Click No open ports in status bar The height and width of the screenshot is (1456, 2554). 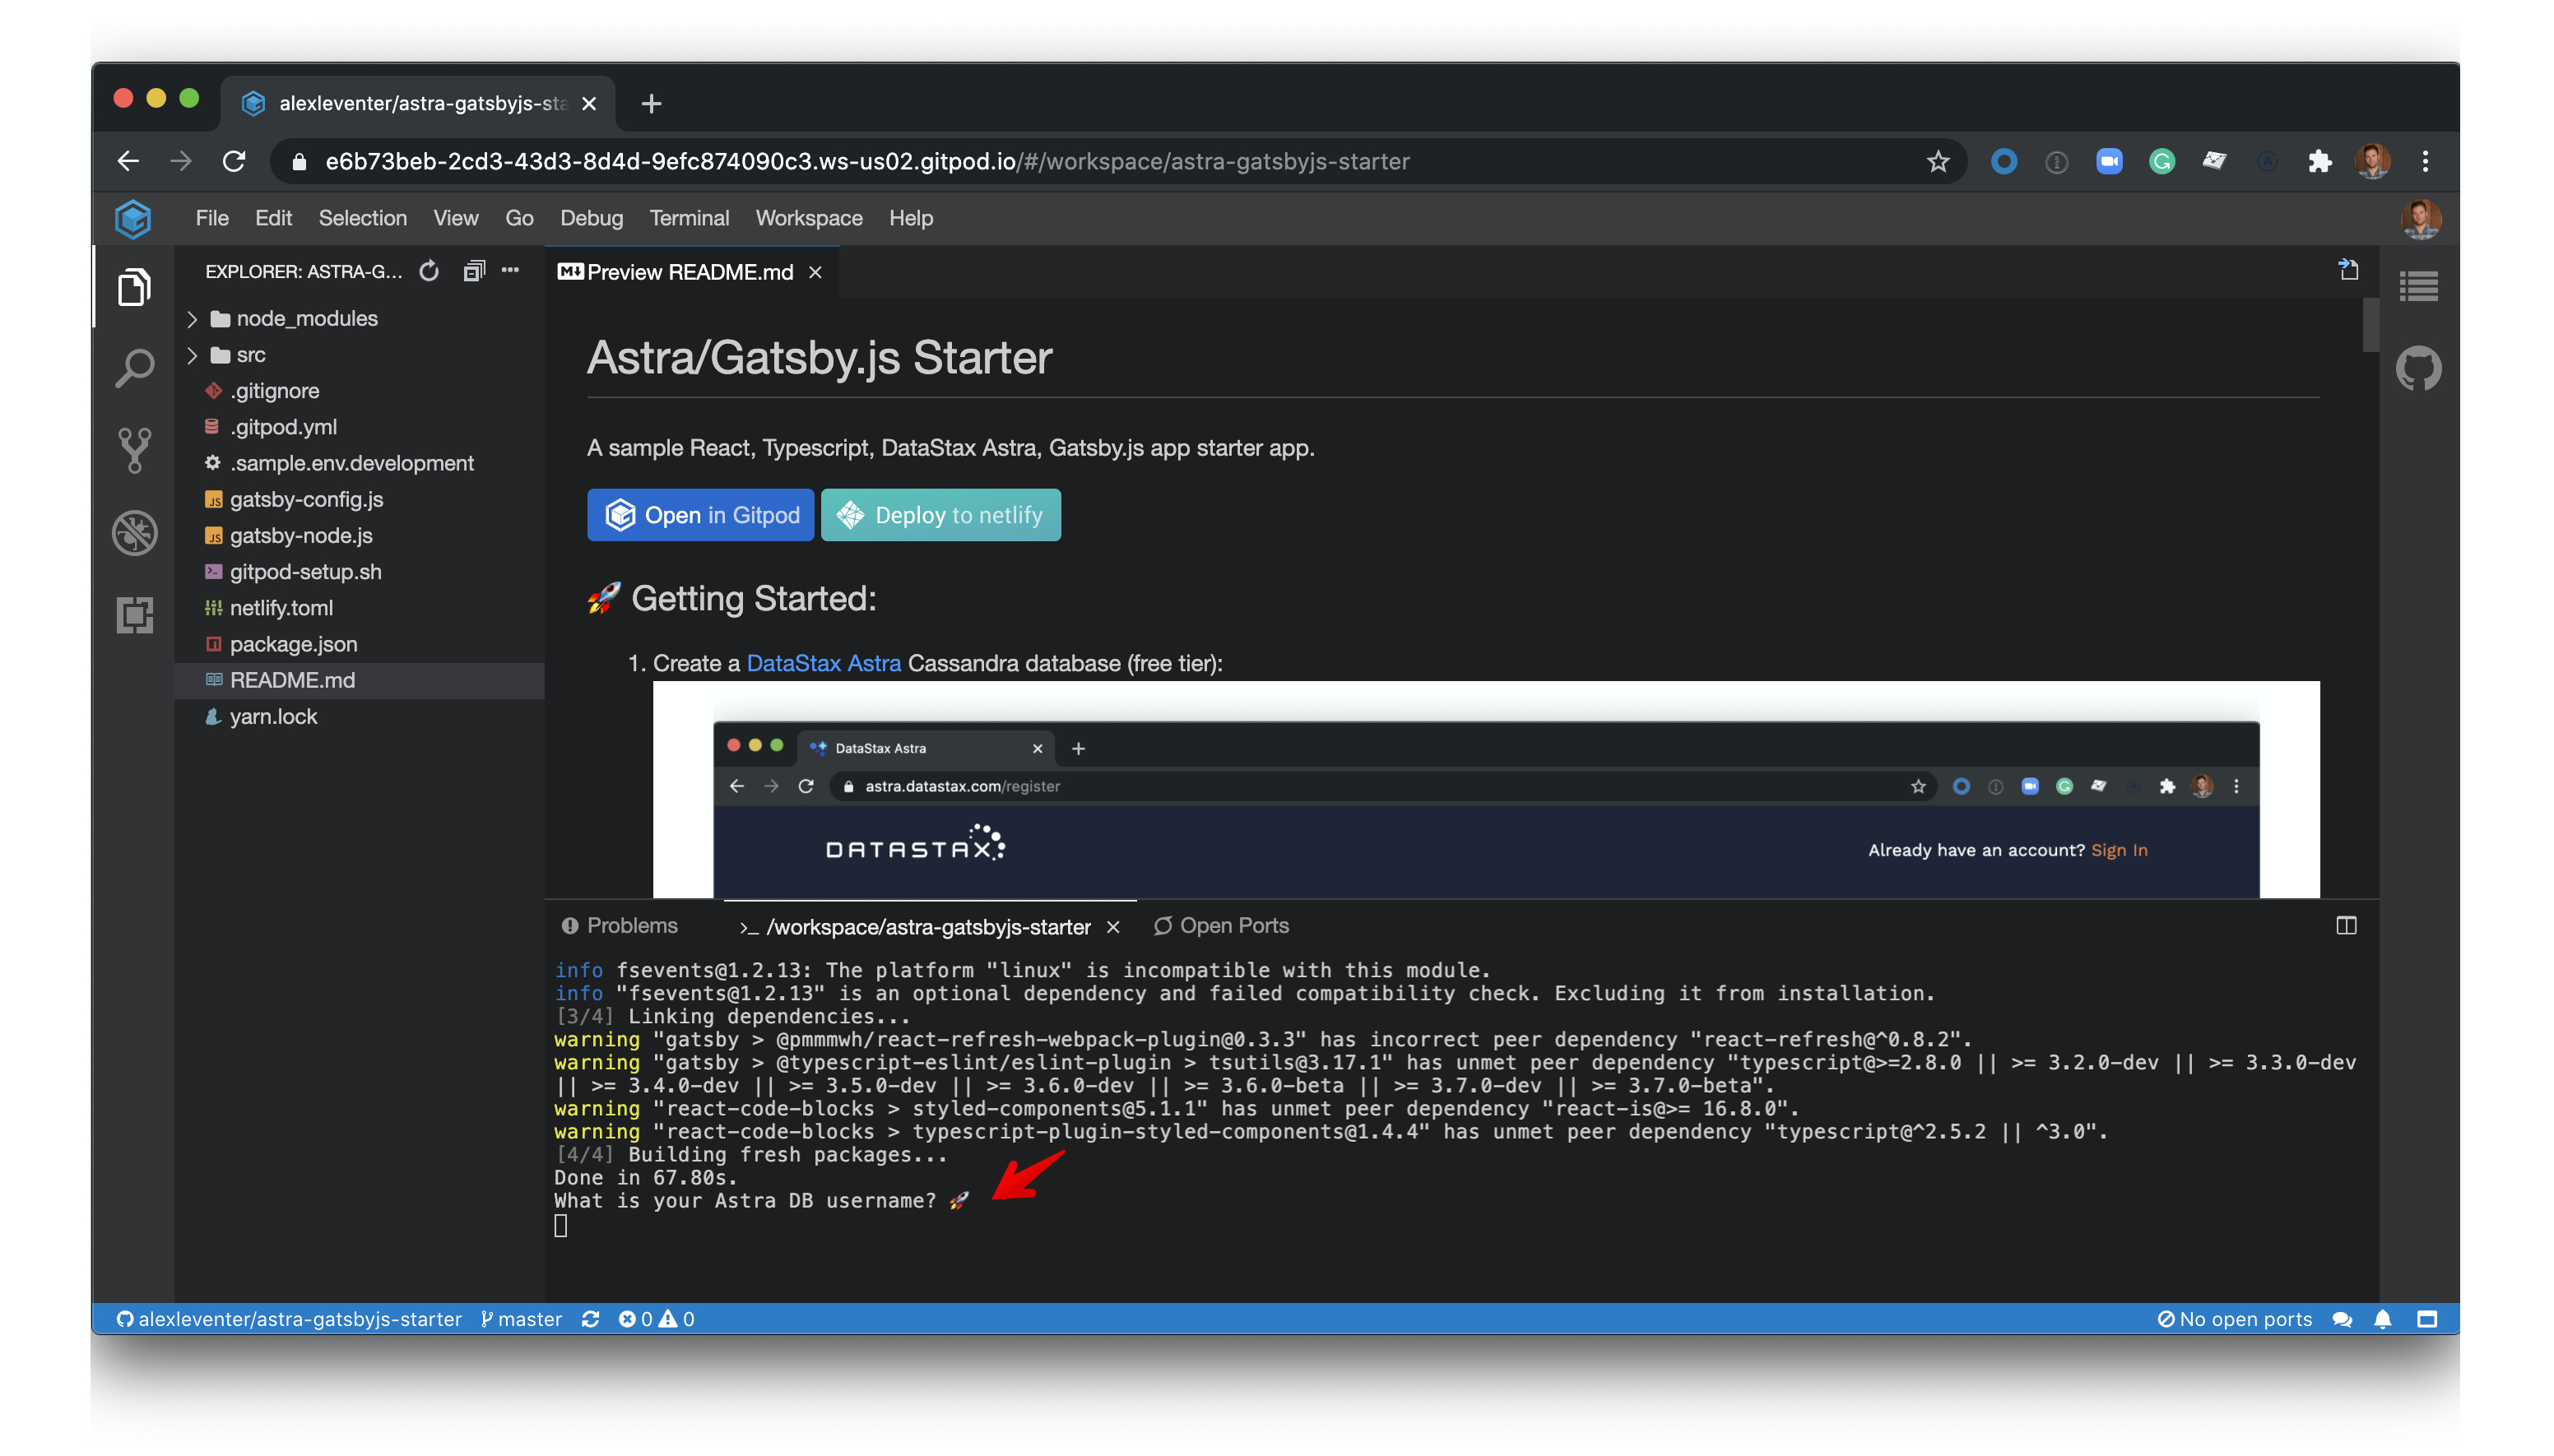(2235, 1319)
